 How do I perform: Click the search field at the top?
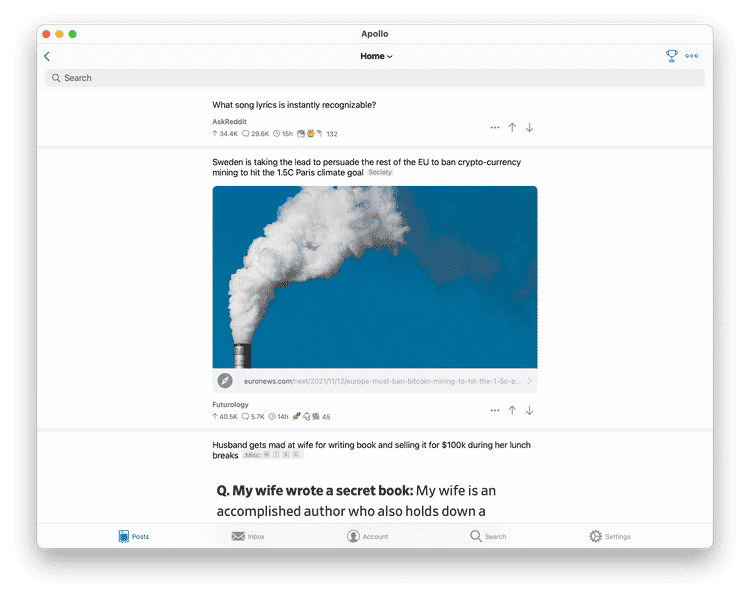[375, 78]
